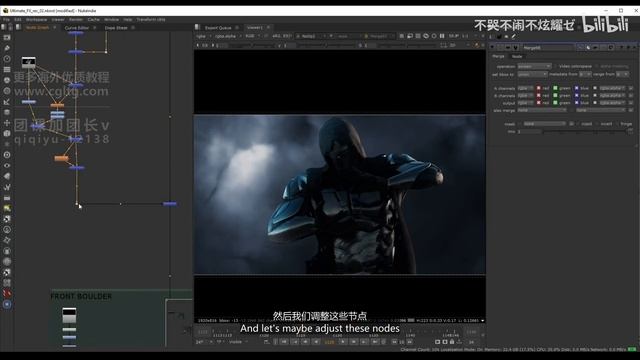Toggle output blue checkbox

coord(576,103)
